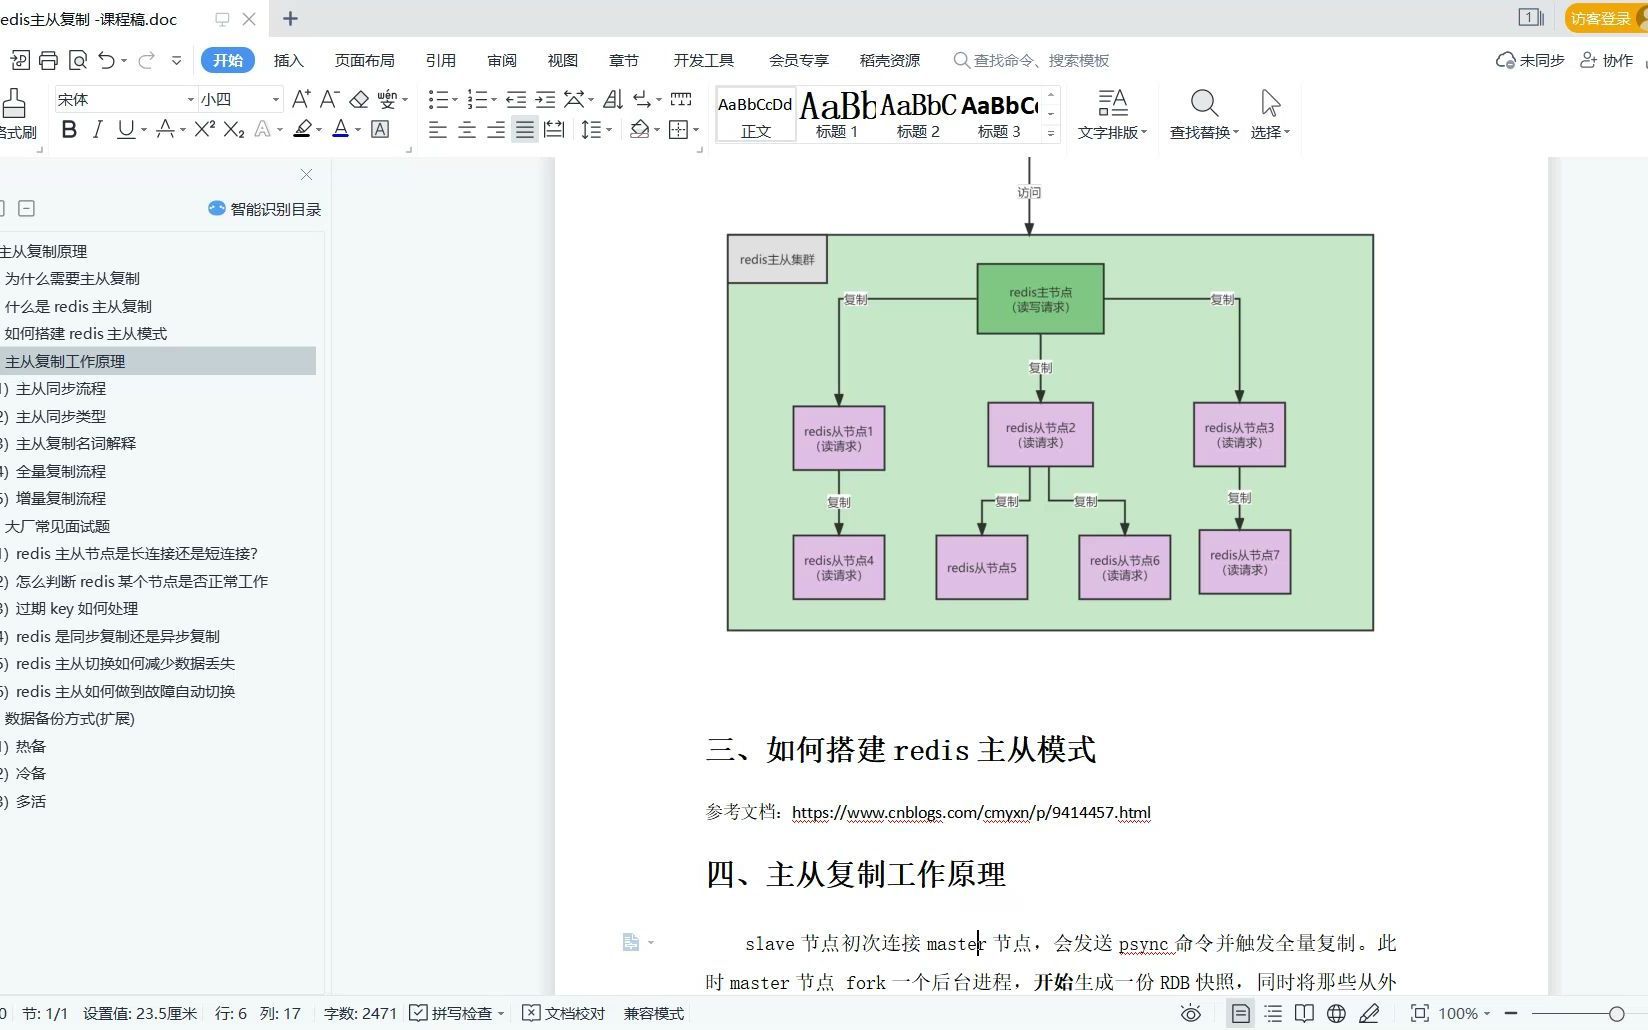Open the 审阅 Review tab
The width and height of the screenshot is (1648, 1030).
502,60
